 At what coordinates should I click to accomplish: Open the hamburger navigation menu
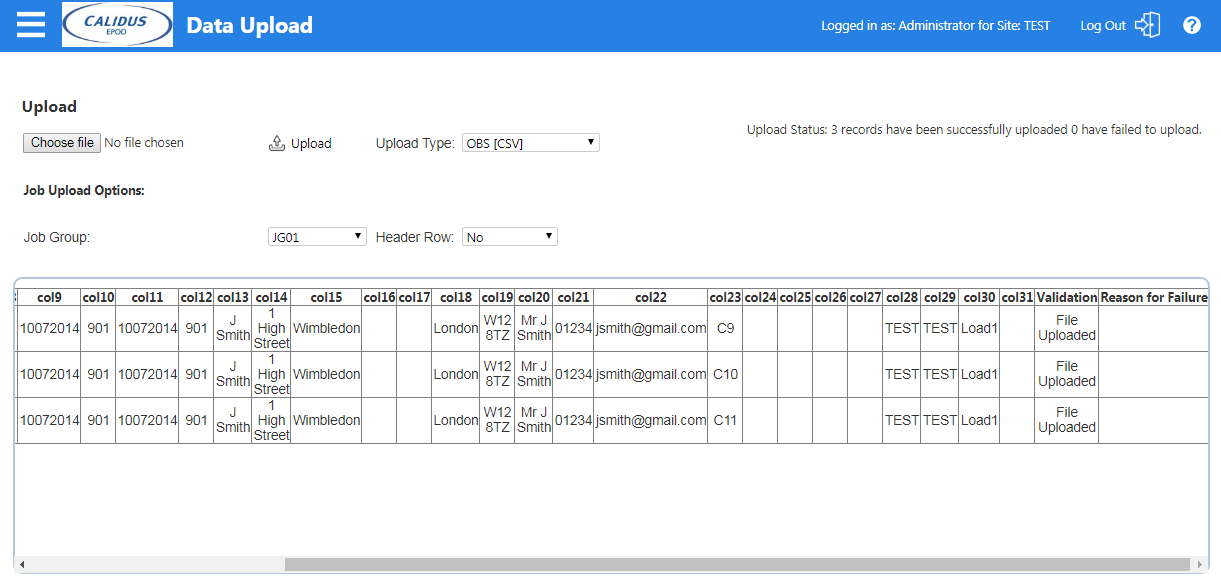pyautogui.click(x=31, y=25)
